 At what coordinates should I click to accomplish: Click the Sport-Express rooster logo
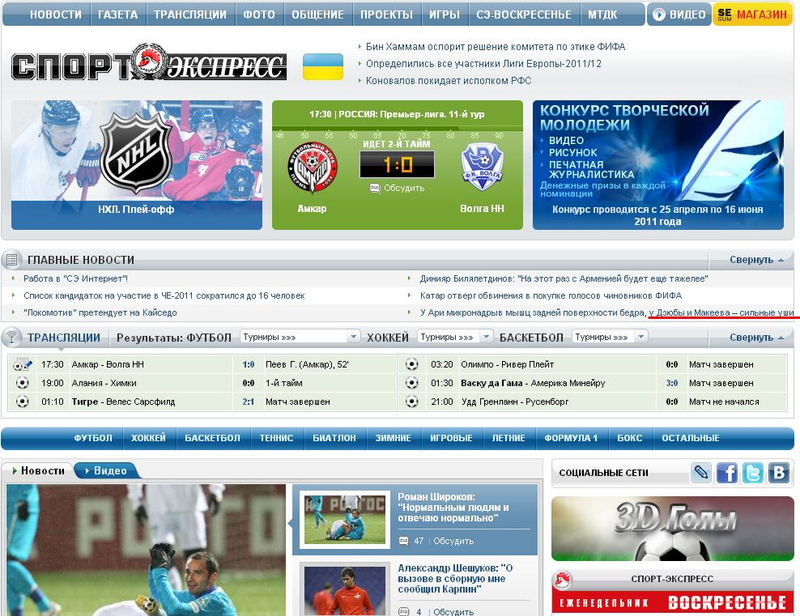click(149, 62)
